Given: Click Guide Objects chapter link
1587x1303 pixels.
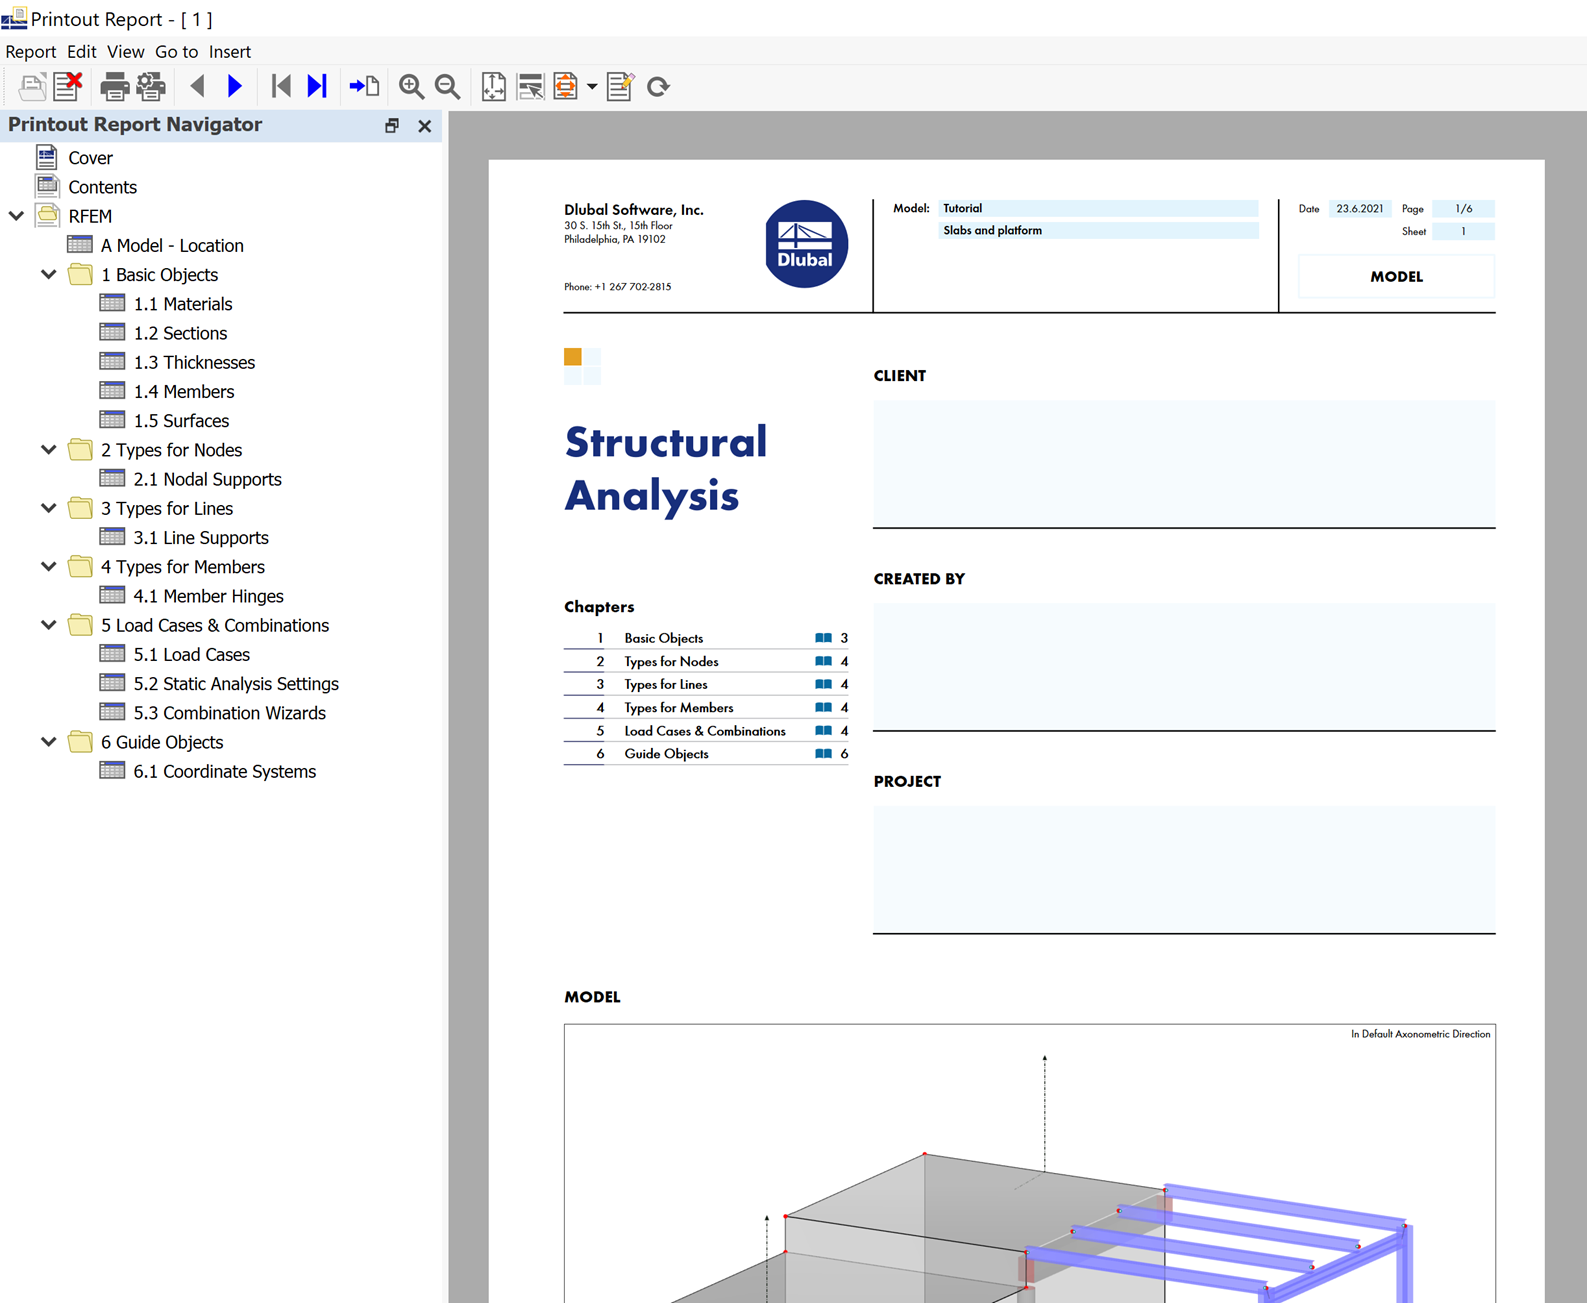Looking at the screenshot, I should 666,754.
